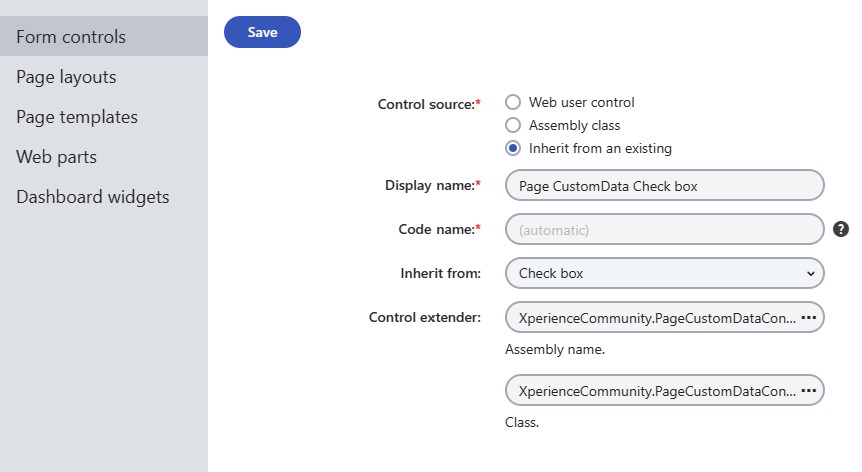This screenshot has height=472, width=862.
Task: Click the Code name help question icon
Action: pos(841,229)
